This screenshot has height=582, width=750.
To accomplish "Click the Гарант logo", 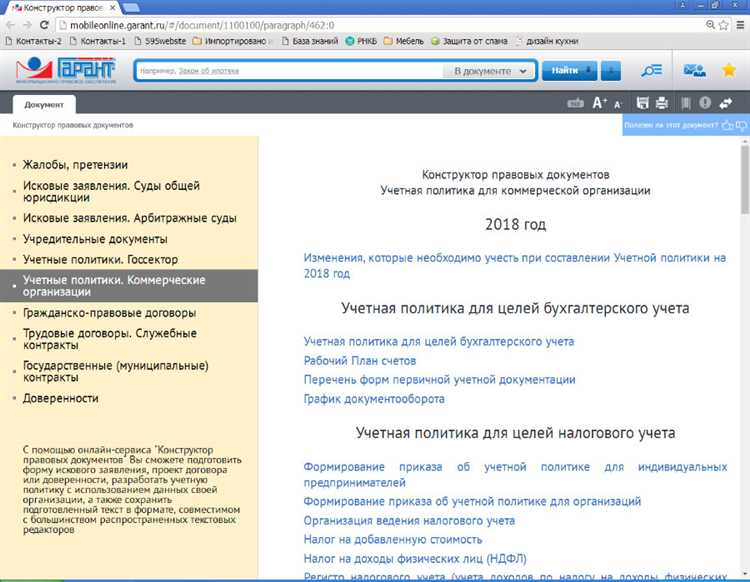I will click(66, 70).
